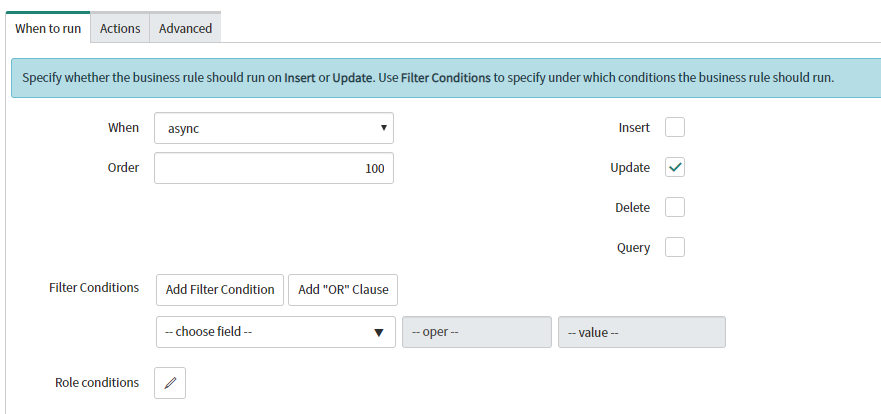Click the Add Filter Condition button
Image resolution: width=881 pixels, height=414 pixels.
220,290
